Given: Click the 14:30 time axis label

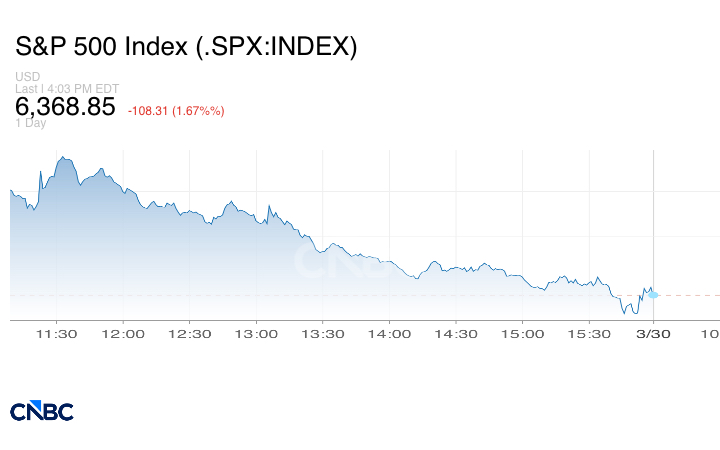Looking at the screenshot, I should coord(454,333).
